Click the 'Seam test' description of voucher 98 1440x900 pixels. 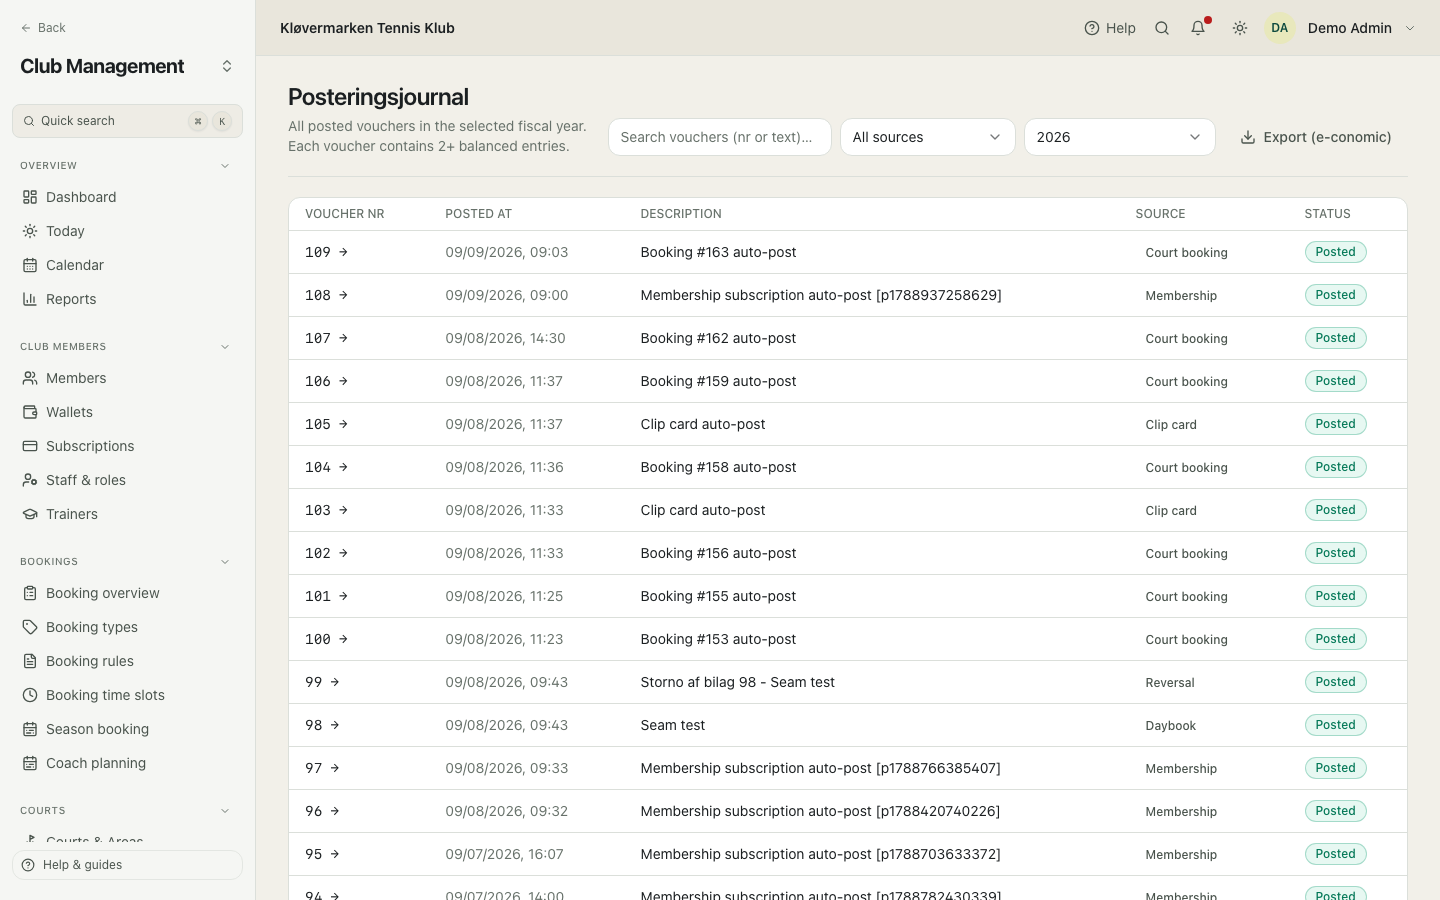pos(673,725)
